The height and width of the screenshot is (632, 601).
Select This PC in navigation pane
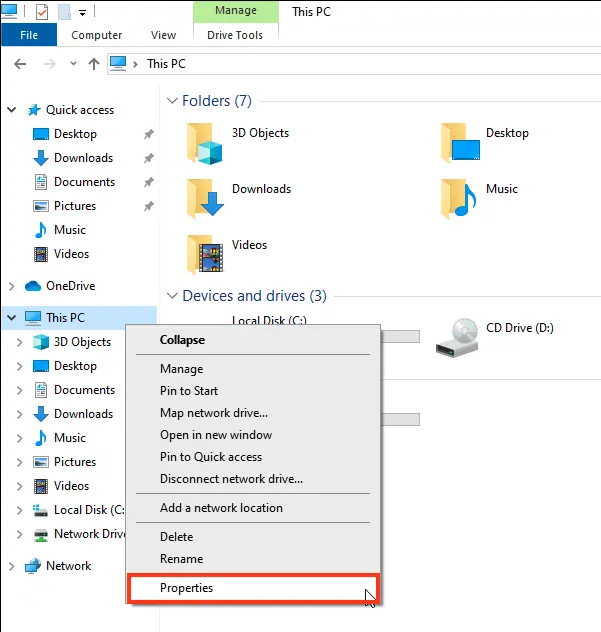[65, 318]
